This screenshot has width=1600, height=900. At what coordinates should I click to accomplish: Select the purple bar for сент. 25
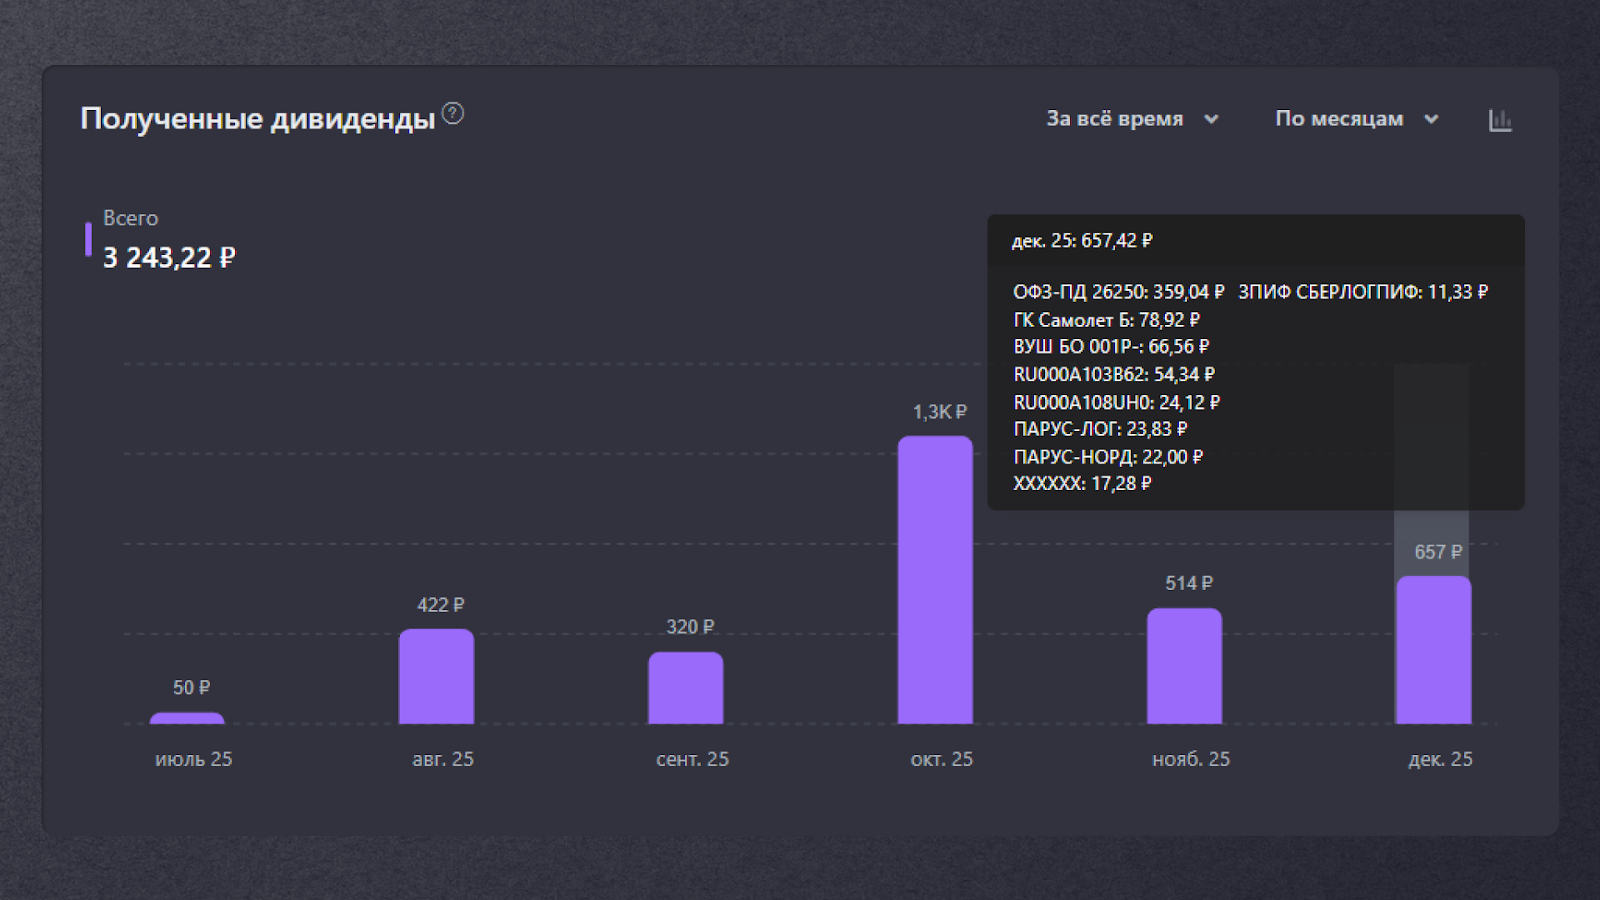pos(685,688)
